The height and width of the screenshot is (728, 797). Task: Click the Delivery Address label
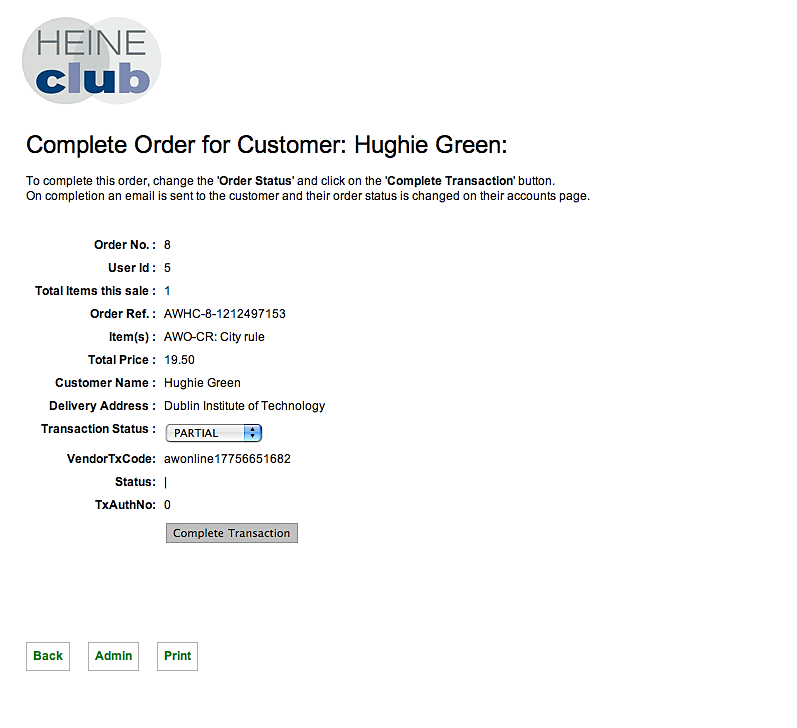click(x=102, y=406)
